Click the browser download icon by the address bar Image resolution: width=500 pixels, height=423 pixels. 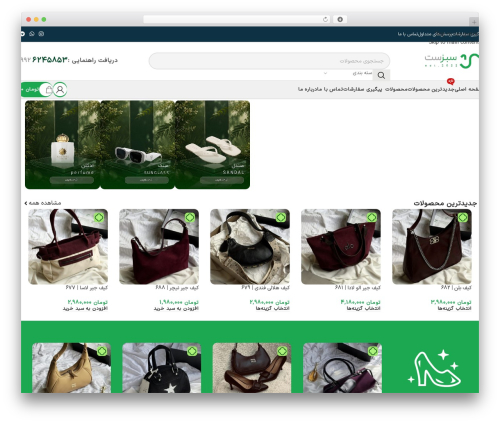pyautogui.click(x=340, y=19)
